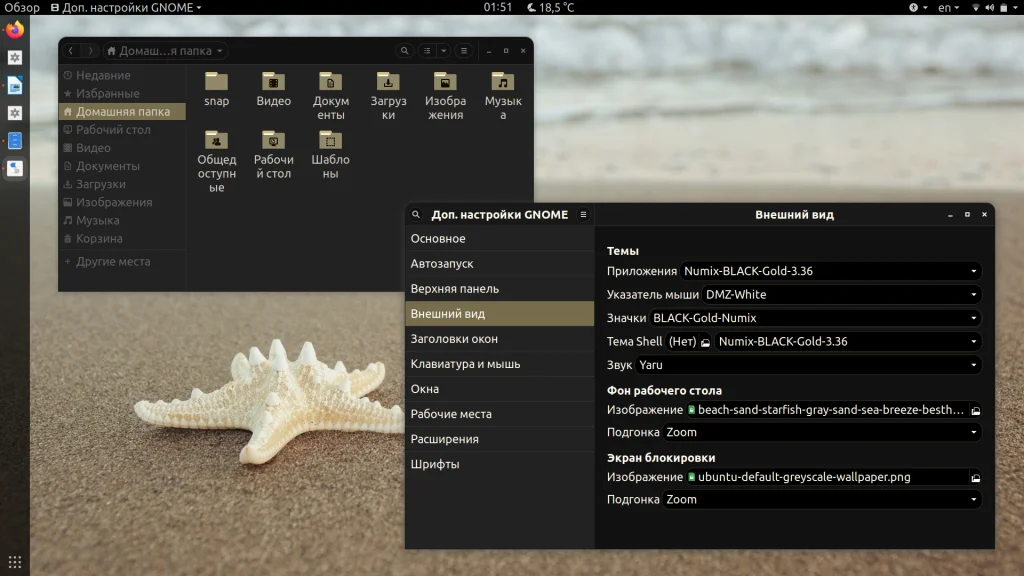Open the Загрузки folder icon

click(388, 83)
